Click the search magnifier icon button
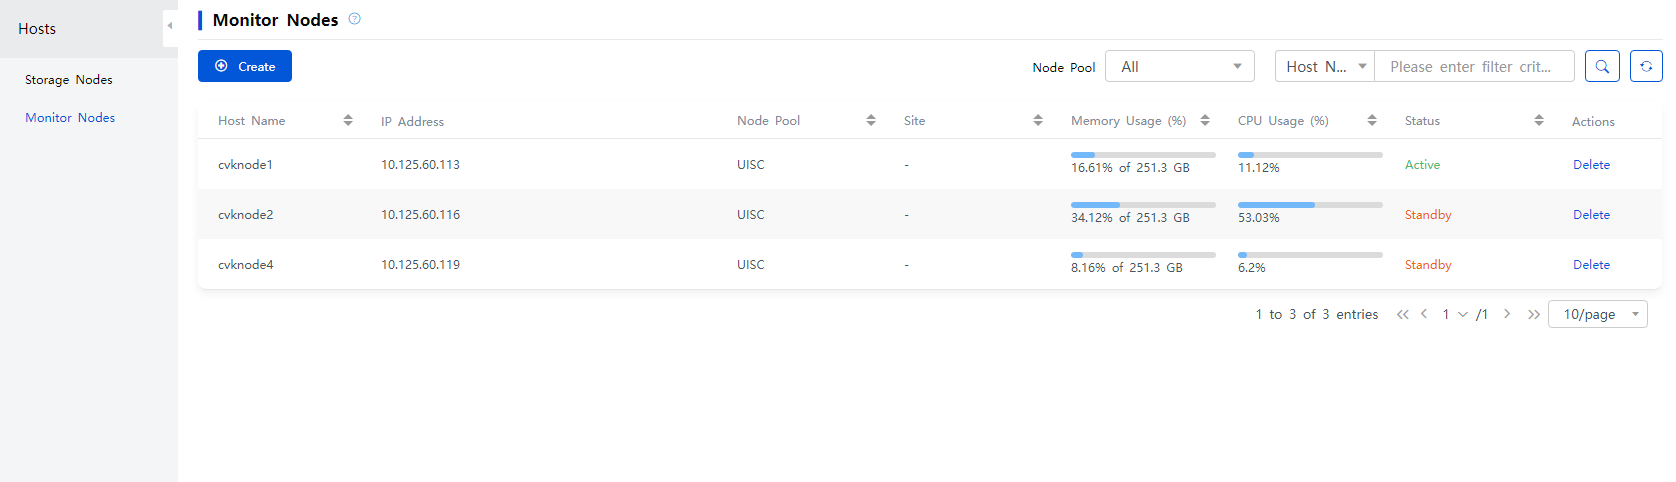Image resolution: width=1676 pixels, height=482 pixels. (x=1602, y=66)
